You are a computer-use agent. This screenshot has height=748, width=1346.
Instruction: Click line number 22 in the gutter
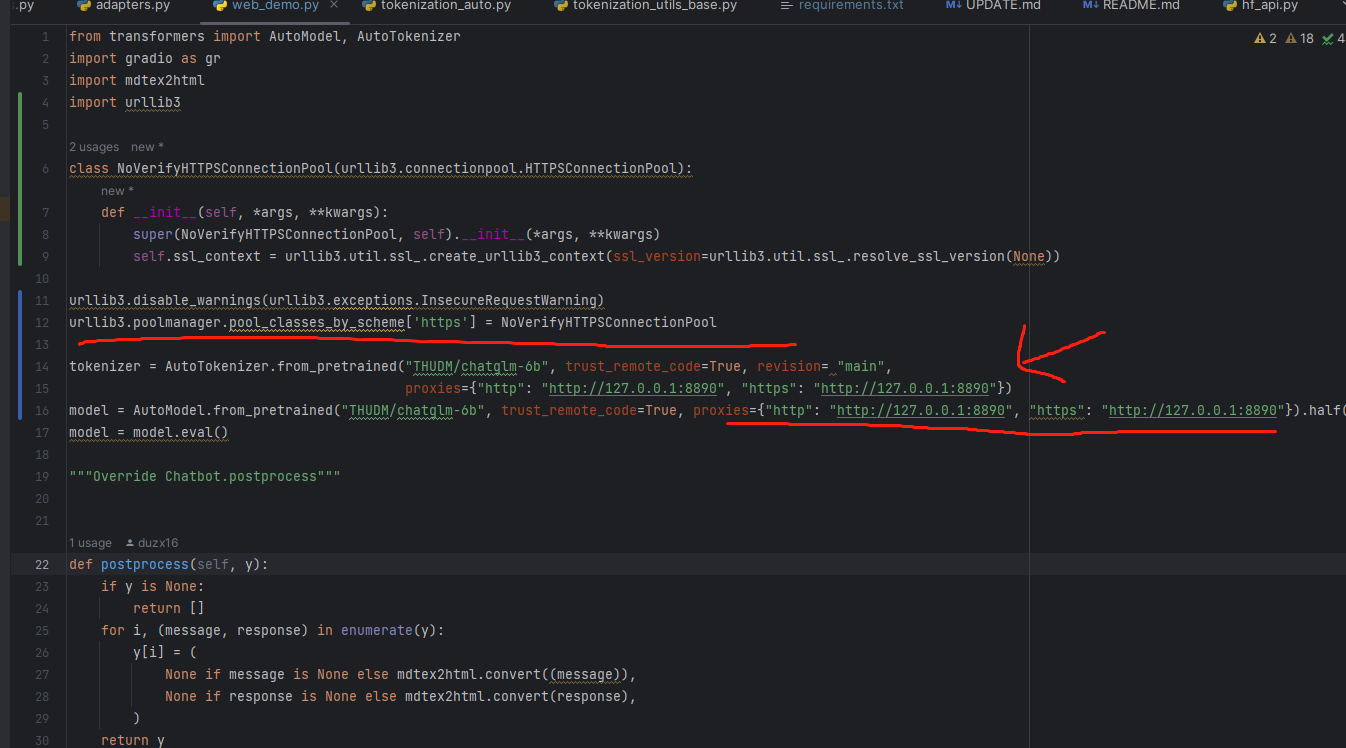coord(42,565)
